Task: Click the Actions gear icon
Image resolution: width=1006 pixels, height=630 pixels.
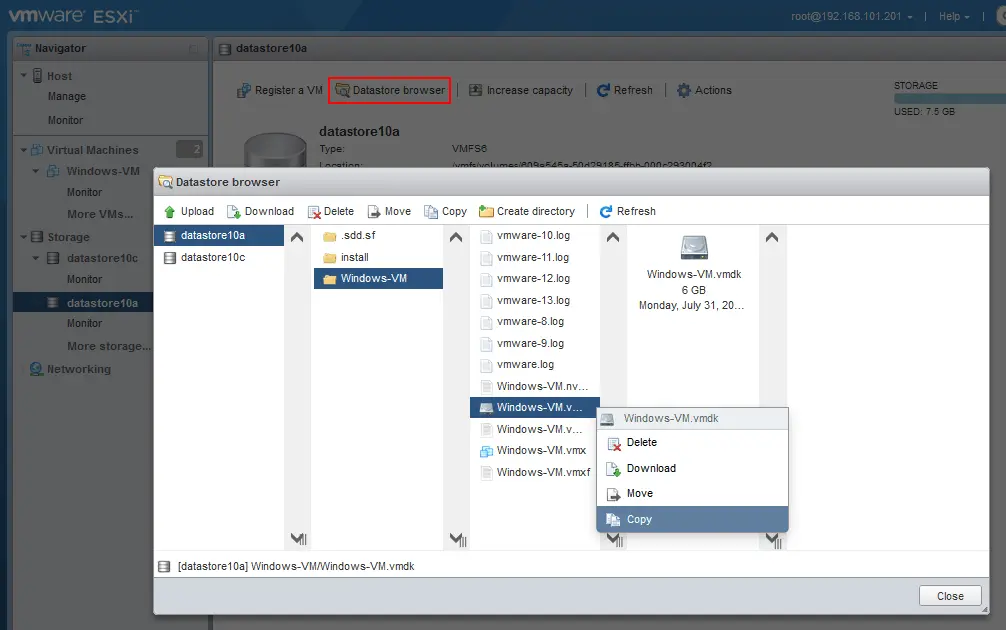Action: [684, 90]
